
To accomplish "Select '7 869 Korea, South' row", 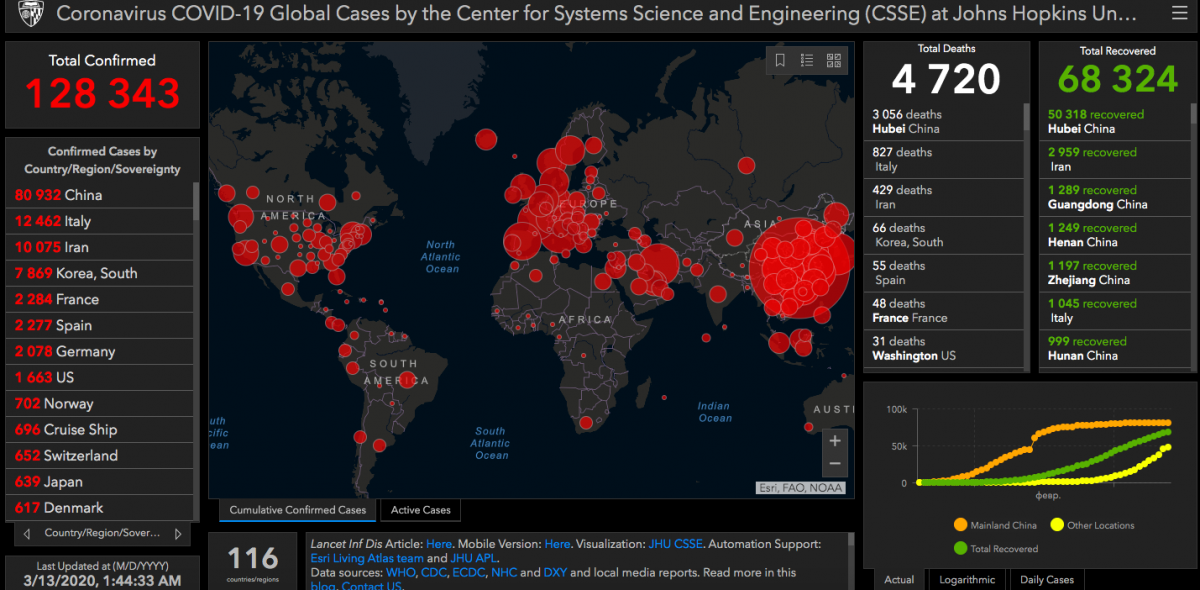I will tap(99, 273).
